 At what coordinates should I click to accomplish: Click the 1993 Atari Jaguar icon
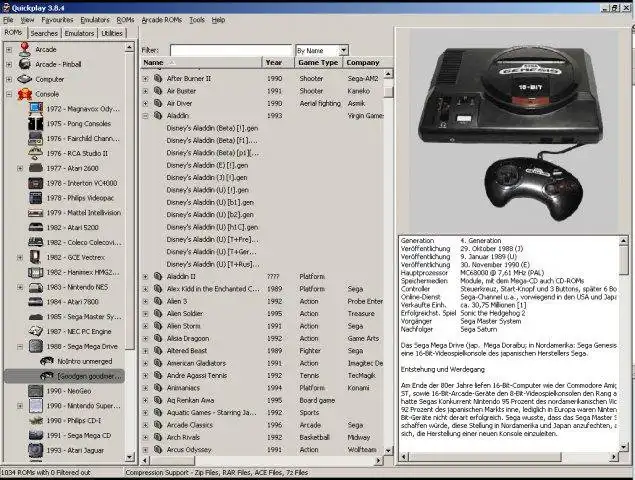click(x=36, y=450)
